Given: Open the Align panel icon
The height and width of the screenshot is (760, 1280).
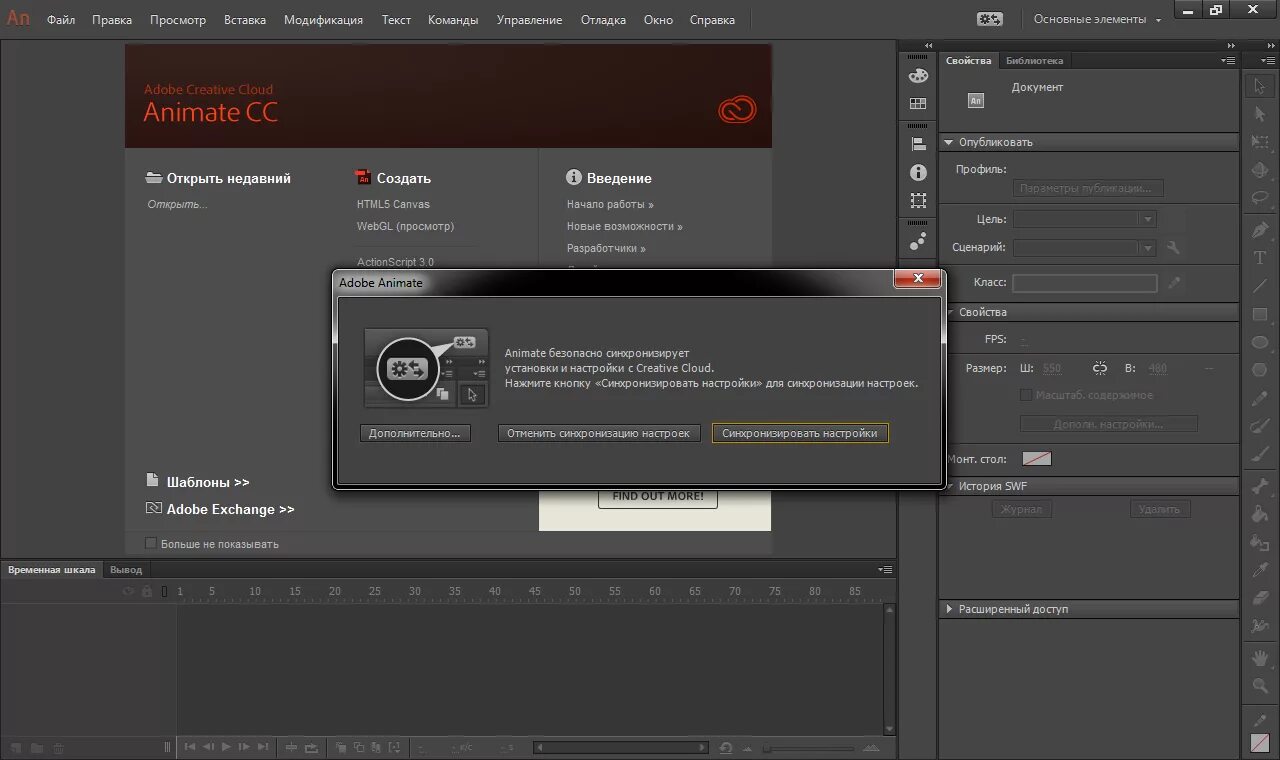Looking at the screenshot, I should click(x=917, y=141).
